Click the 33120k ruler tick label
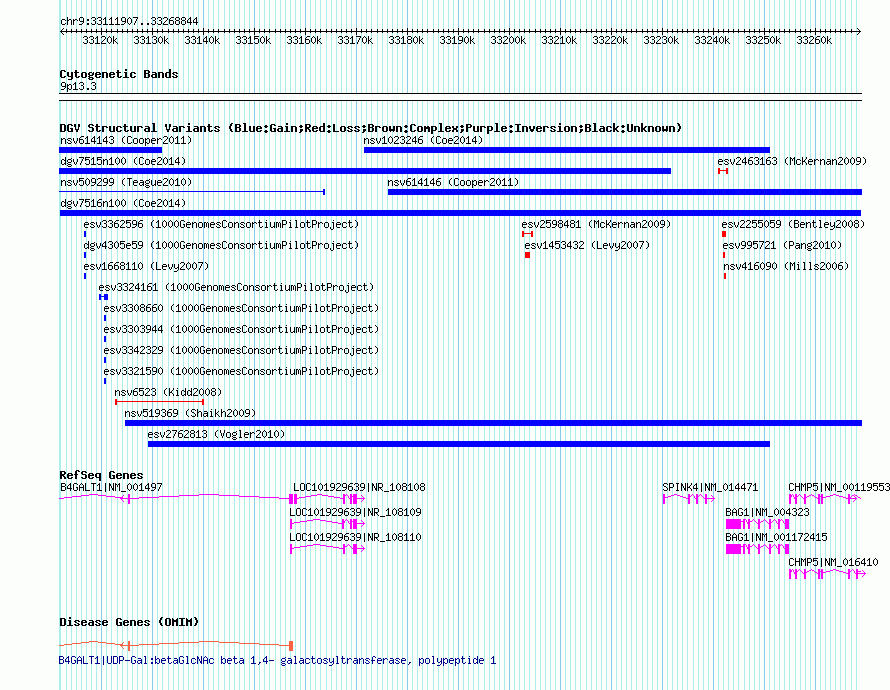 coord(100,40)
